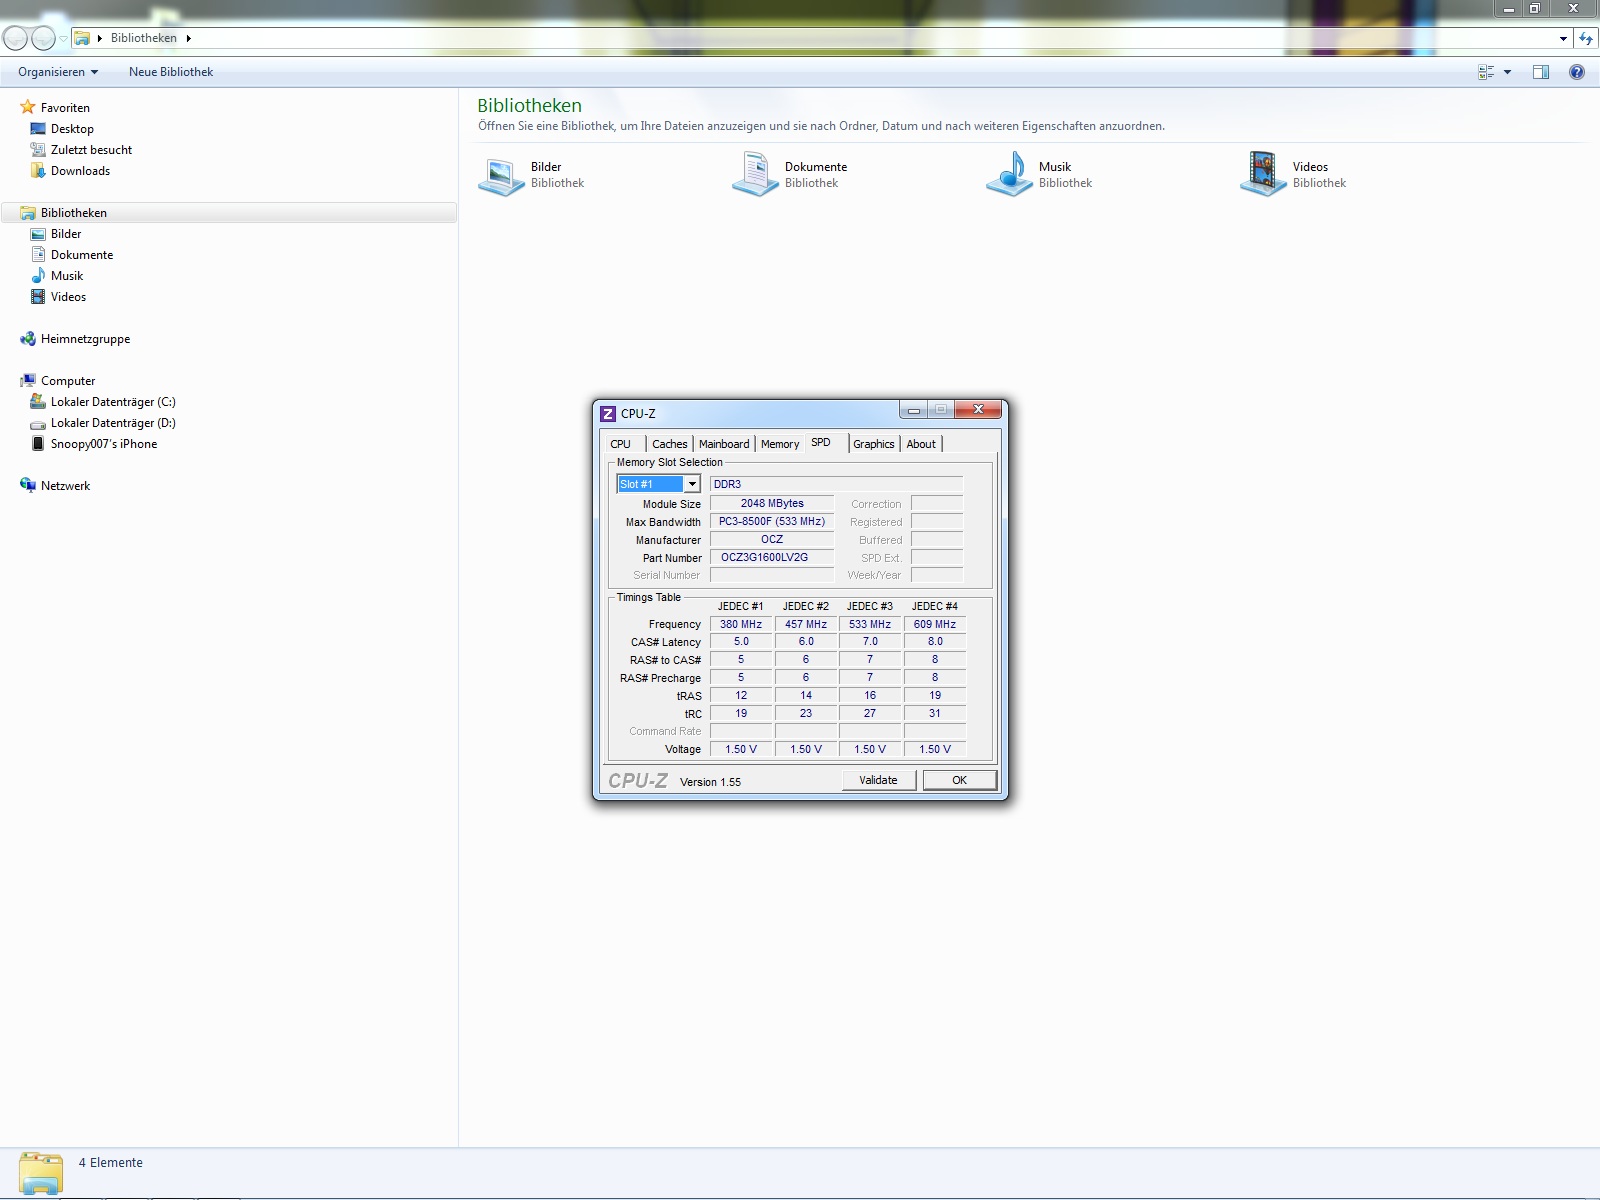Close the CPU-Z window
The image size is (1600, 1200).
coord(978,409)
